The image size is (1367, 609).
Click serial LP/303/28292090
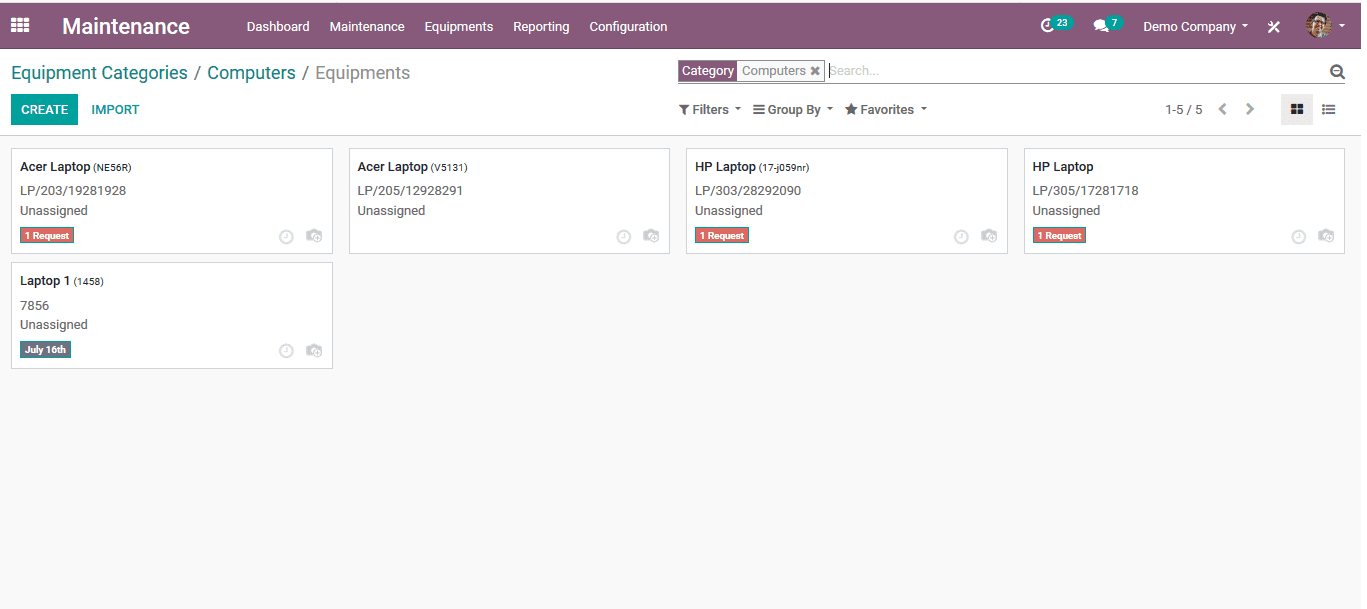(748, 191)
